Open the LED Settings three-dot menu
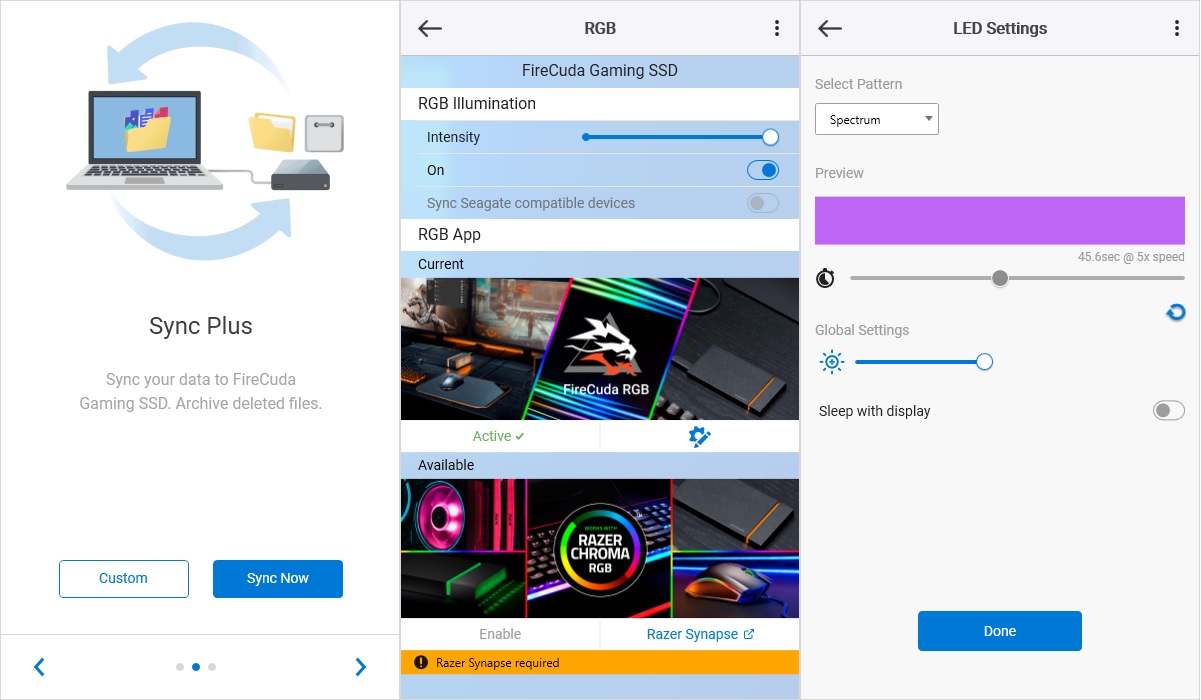The width and height of the screenshot is (1201, 700). coord(1177,28)
